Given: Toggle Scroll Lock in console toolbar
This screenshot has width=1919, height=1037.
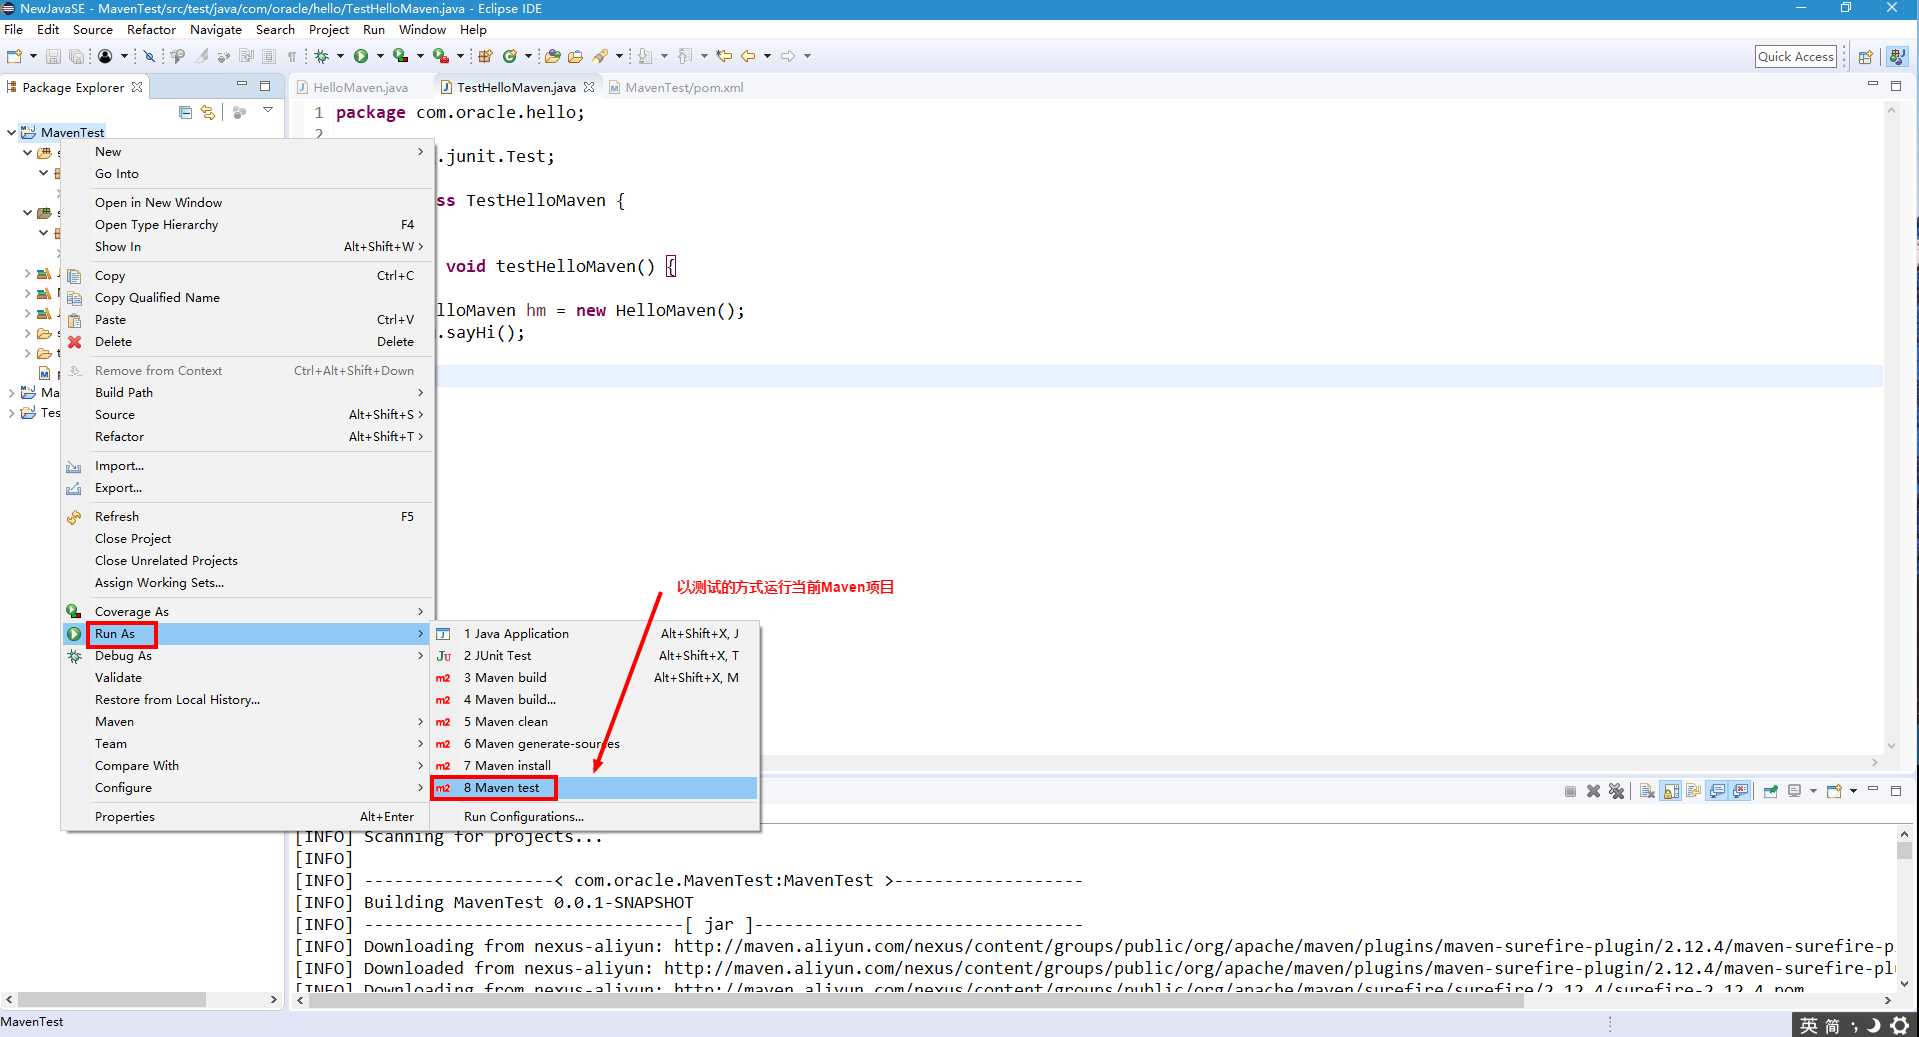Looking at the screenshot, I should click(1670, 791).
